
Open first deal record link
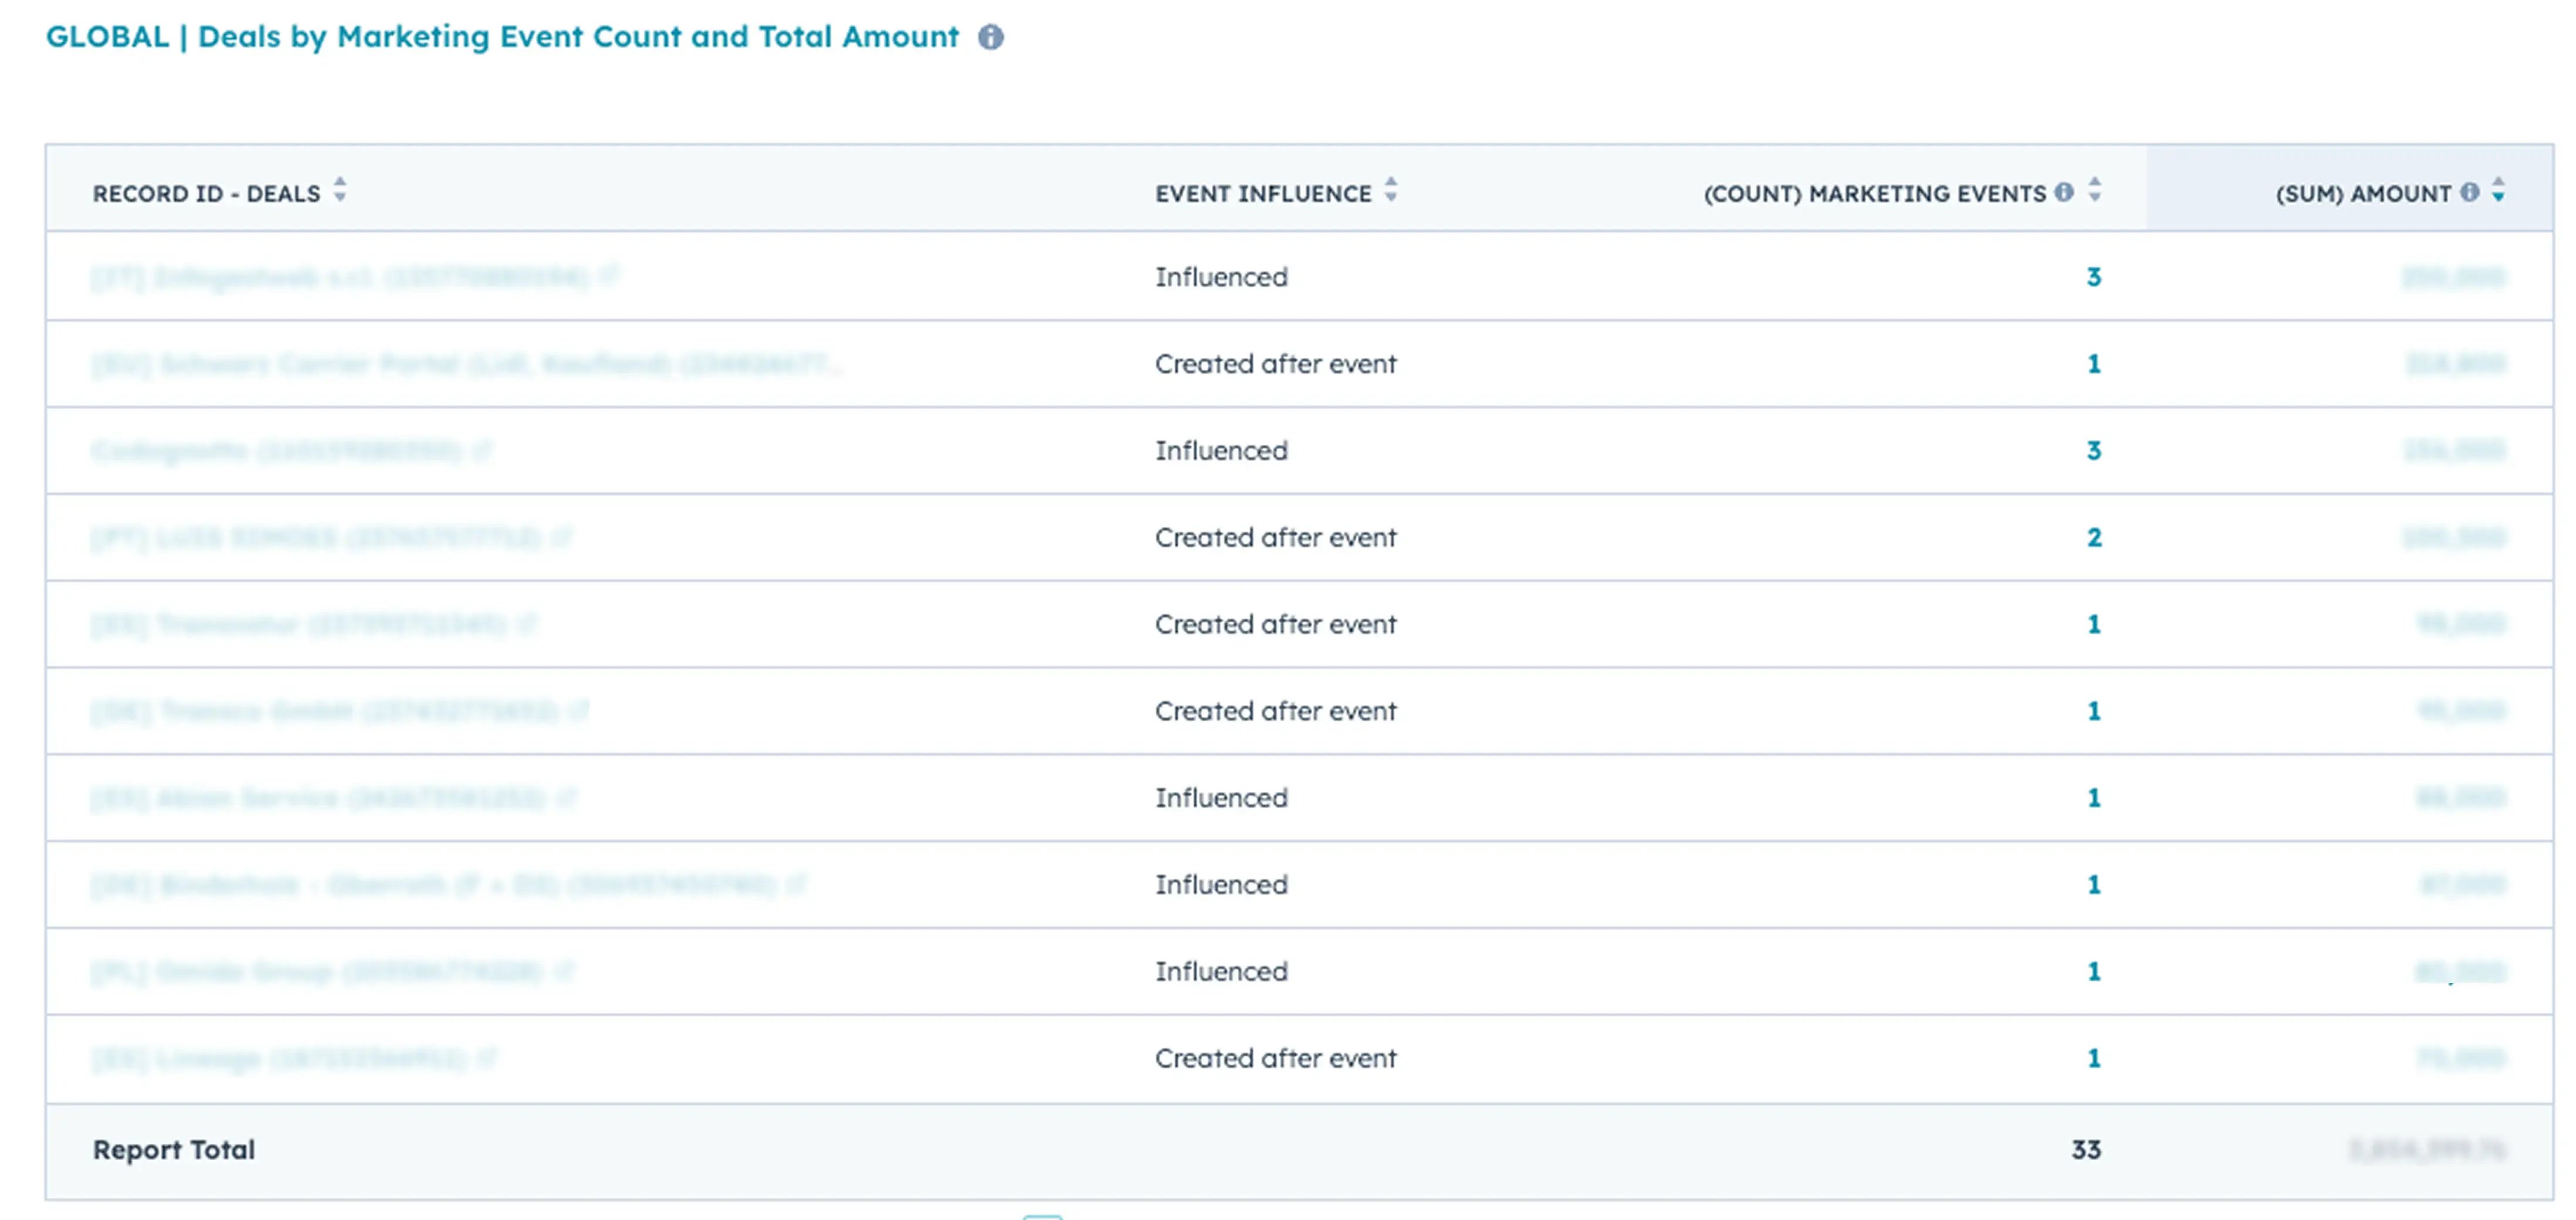pyautogui.click(x=340, y=277)
